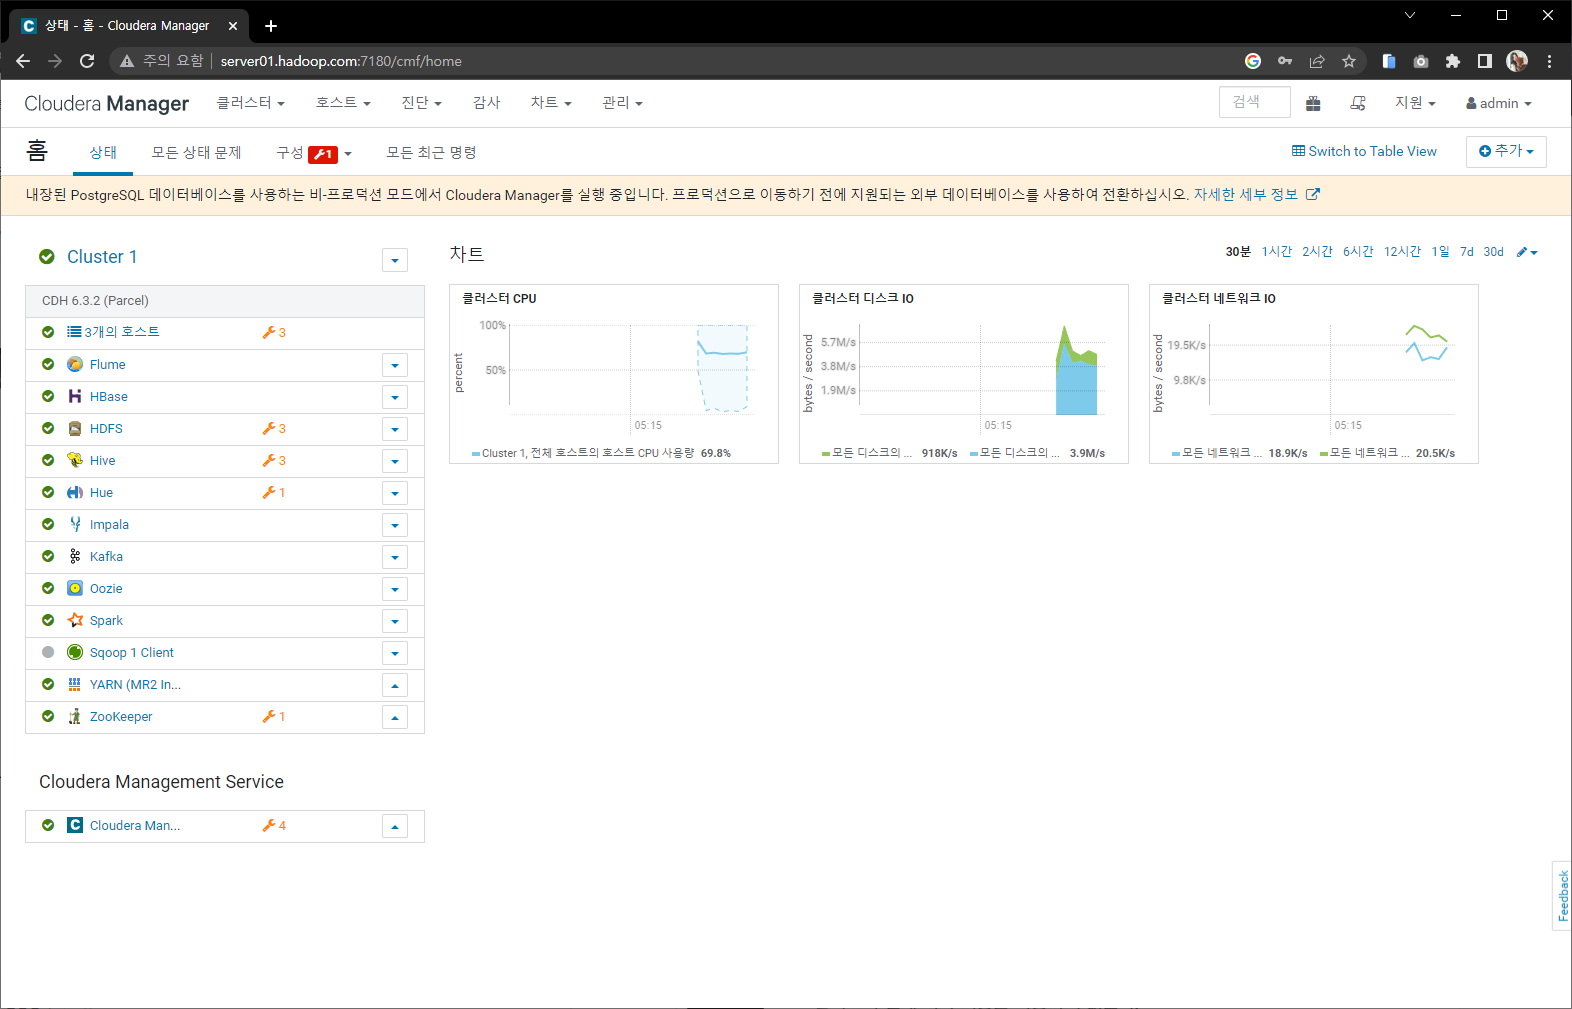Click Cluster 1 green health status icon
The image size is (1572, 1009).
coord(47,256)
